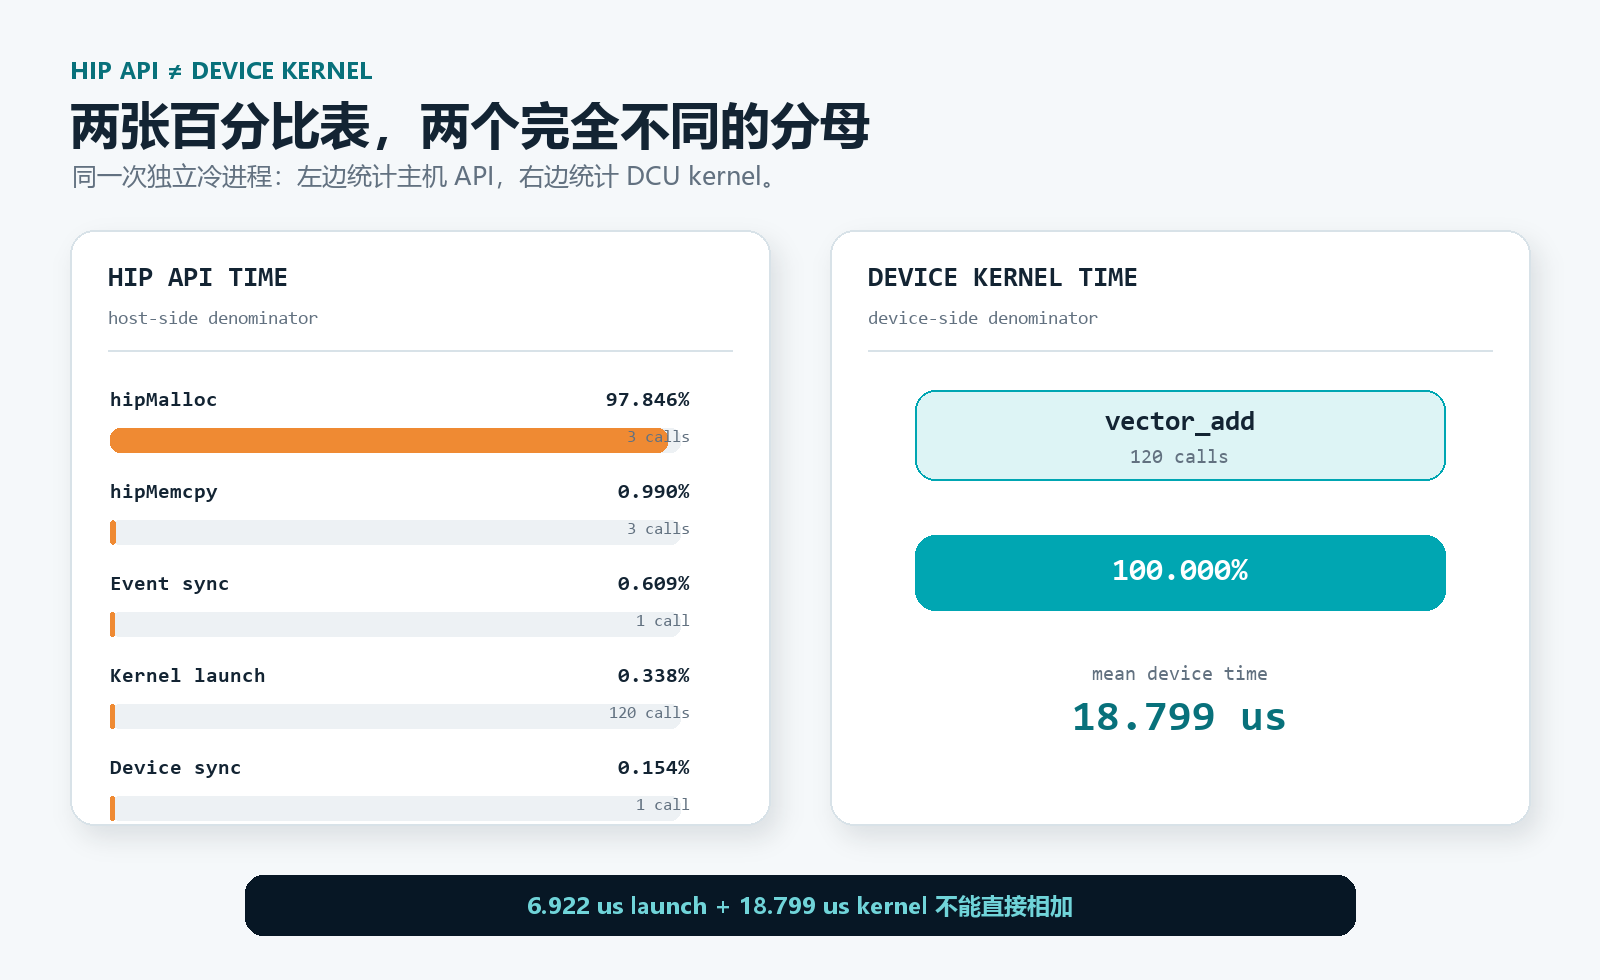1600x980 pixels.
Task: Click the 'mean device time' caption
Action: (x=1179, y=673)
